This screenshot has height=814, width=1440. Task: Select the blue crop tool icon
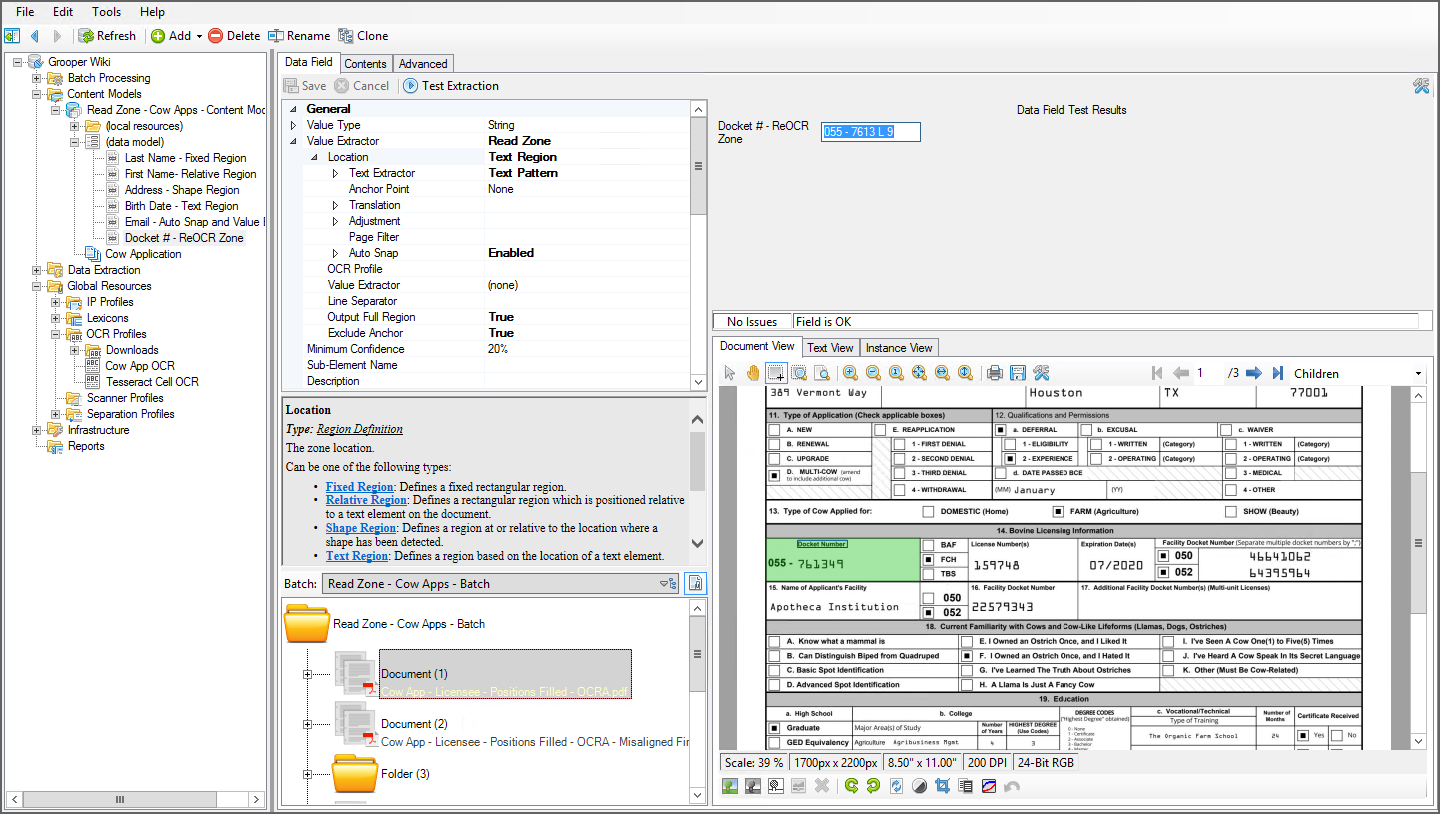(x=941, y=786)
